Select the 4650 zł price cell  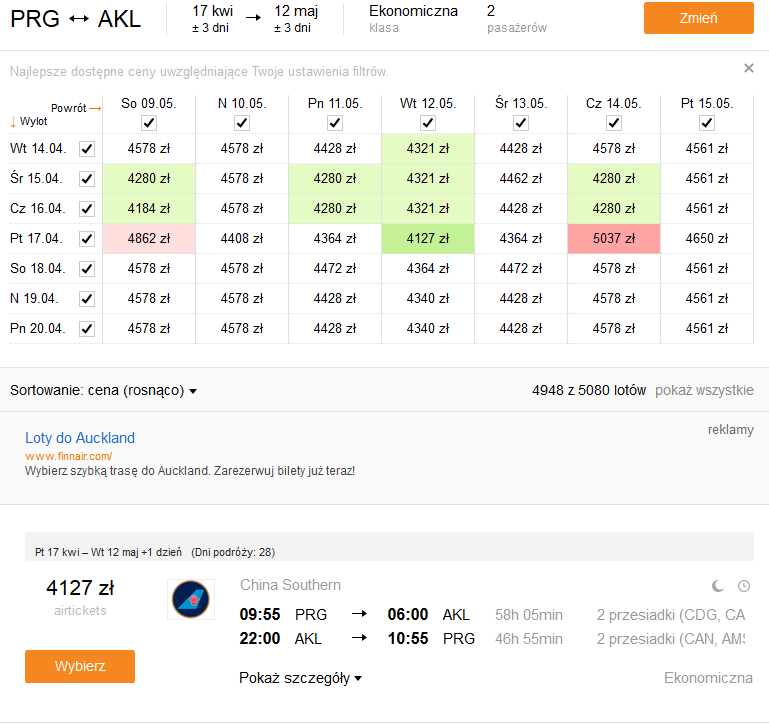[x=707, y=239]
